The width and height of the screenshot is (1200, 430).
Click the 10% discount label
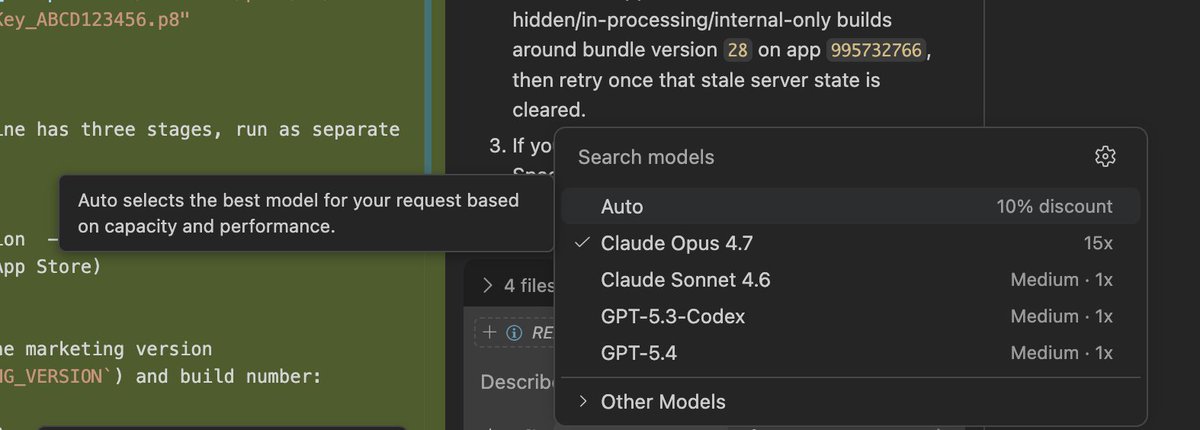tap(1054, 206)
